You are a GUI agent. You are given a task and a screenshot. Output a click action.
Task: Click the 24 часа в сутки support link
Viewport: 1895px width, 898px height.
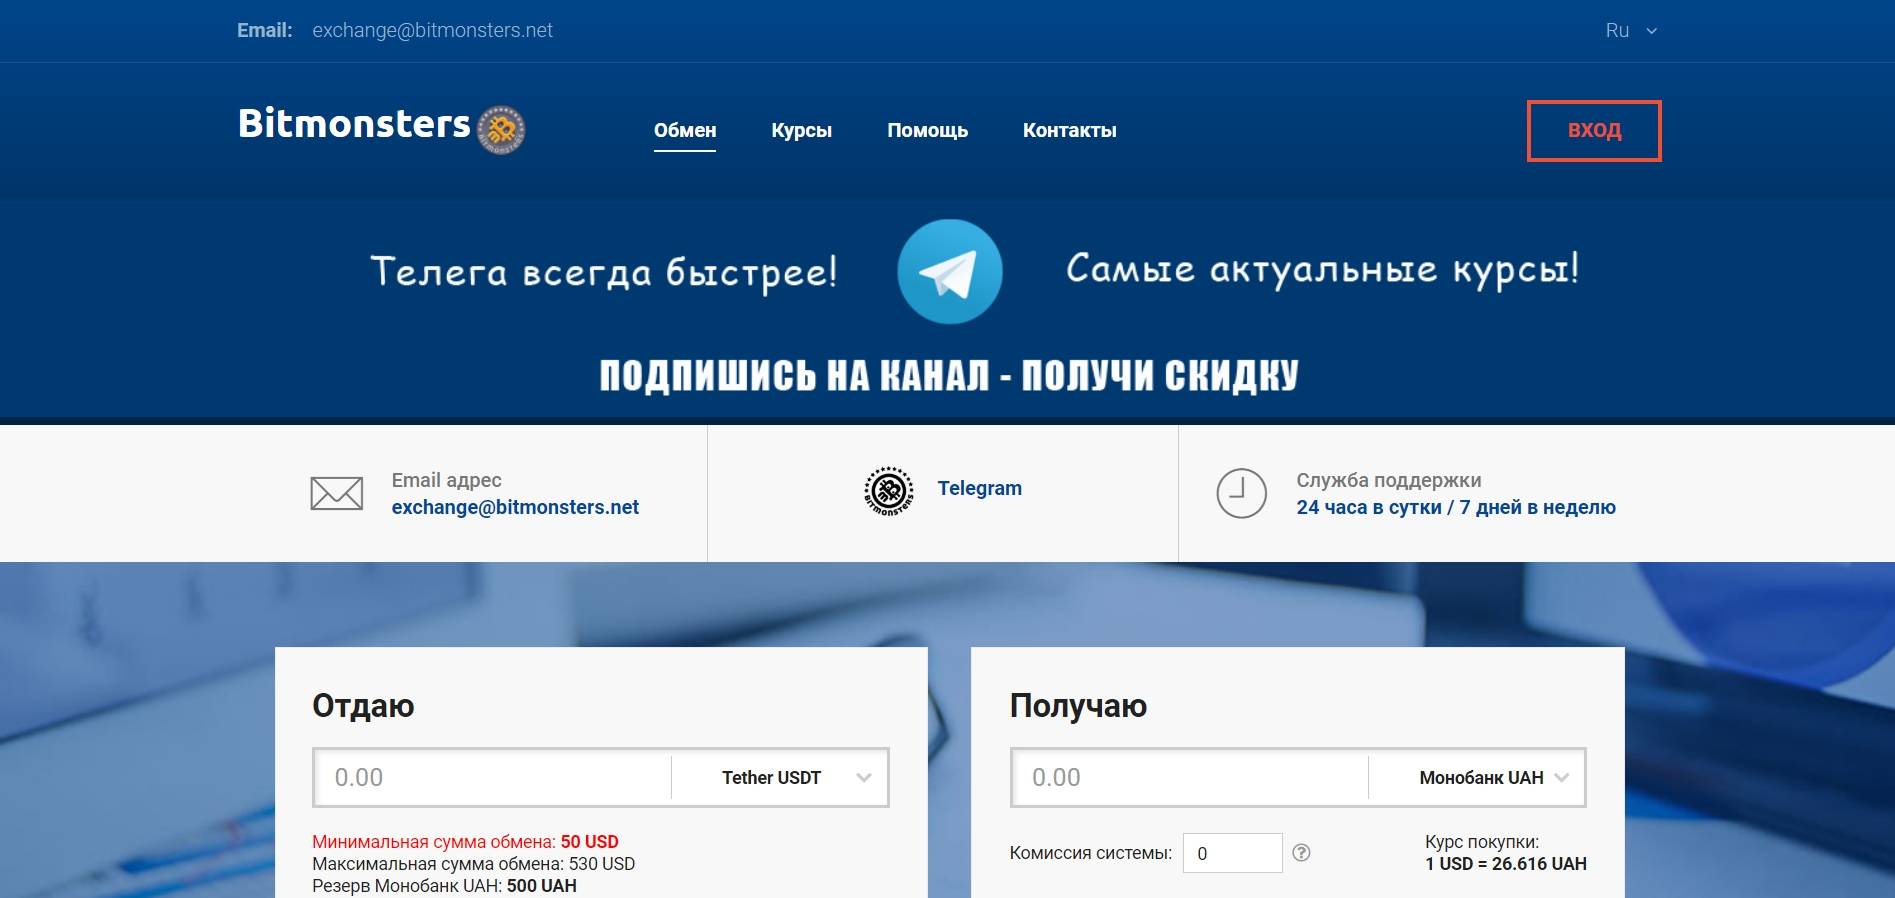coord(1456,507)
